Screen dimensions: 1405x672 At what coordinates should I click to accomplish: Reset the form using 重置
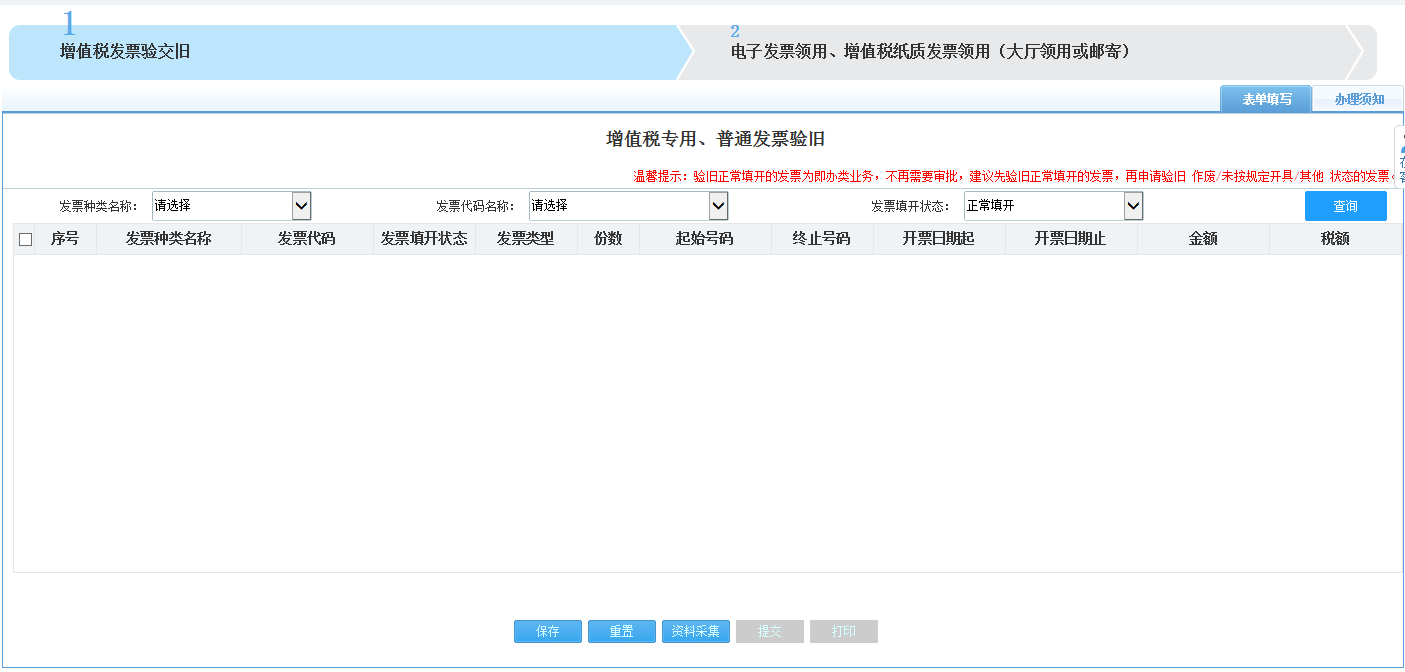[x=621, y=631]
